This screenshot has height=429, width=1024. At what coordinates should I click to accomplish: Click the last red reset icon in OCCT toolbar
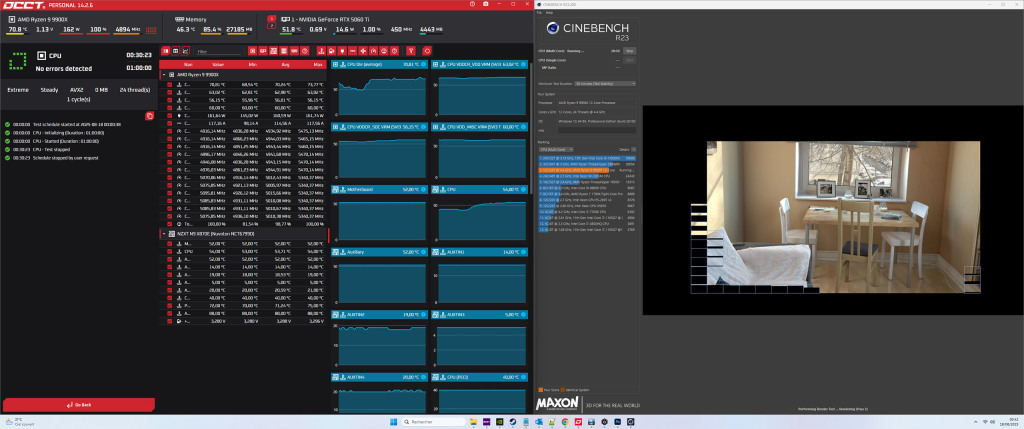pos(427,50)
